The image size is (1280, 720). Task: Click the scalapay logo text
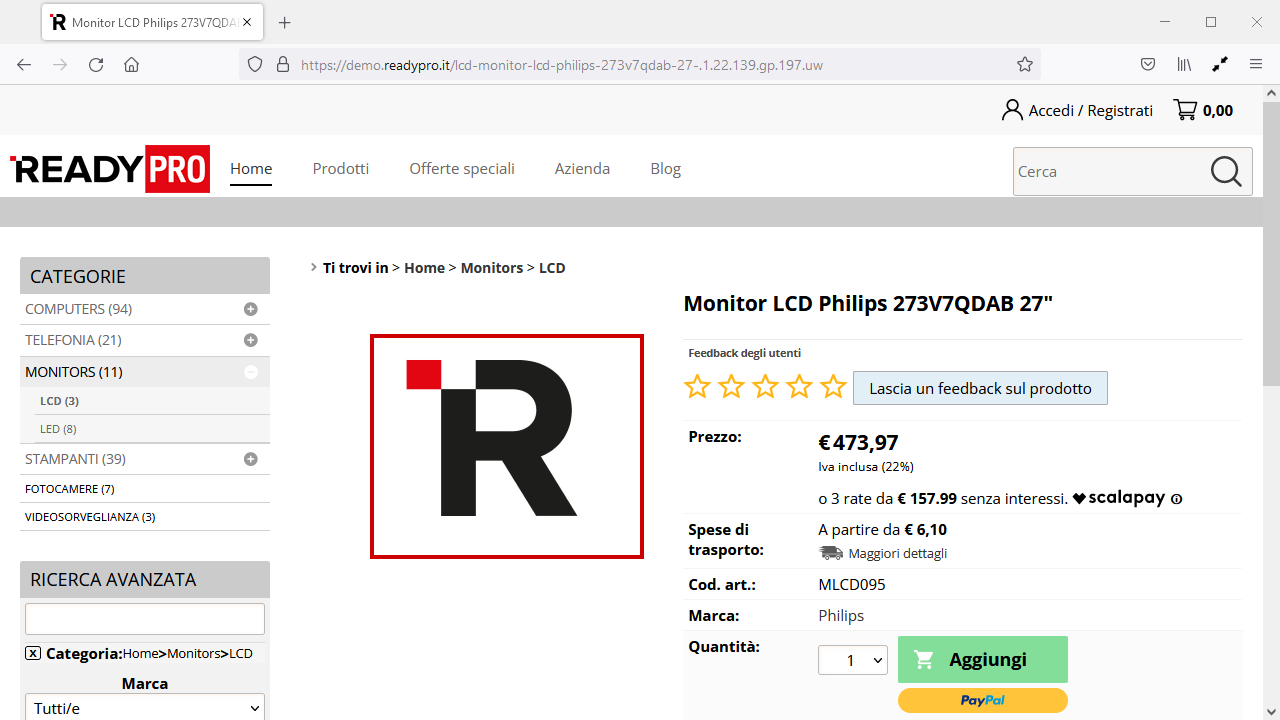(x=1119, y=498)
